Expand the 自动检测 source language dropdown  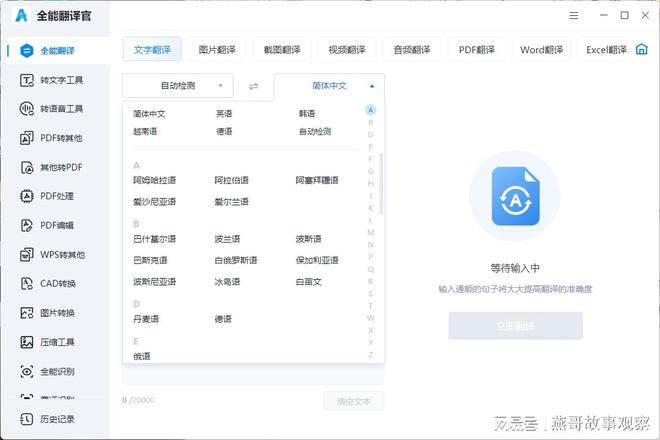click(178, 86)
